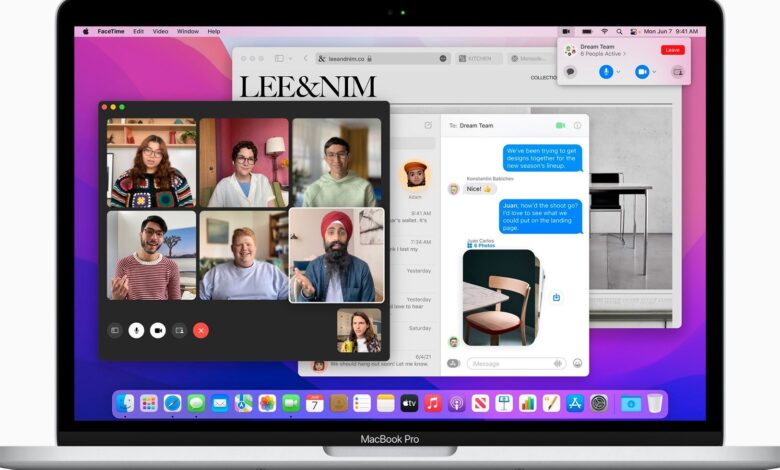Expand microphone options chevron in Dream Team panel
Image resolution: width=780 pixels, height=470 pixels.
click(618, 72)
